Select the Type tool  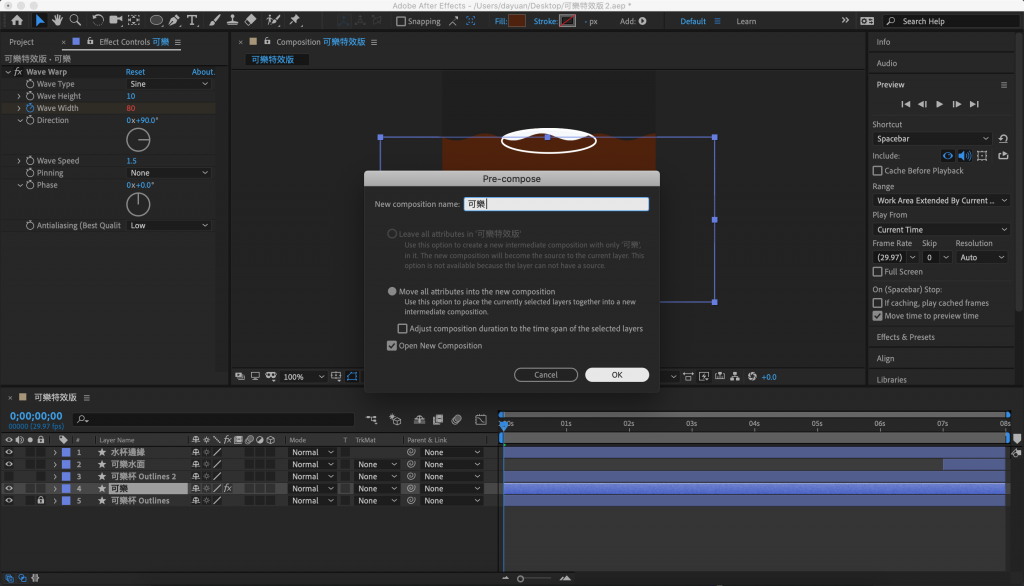point(192,20)
